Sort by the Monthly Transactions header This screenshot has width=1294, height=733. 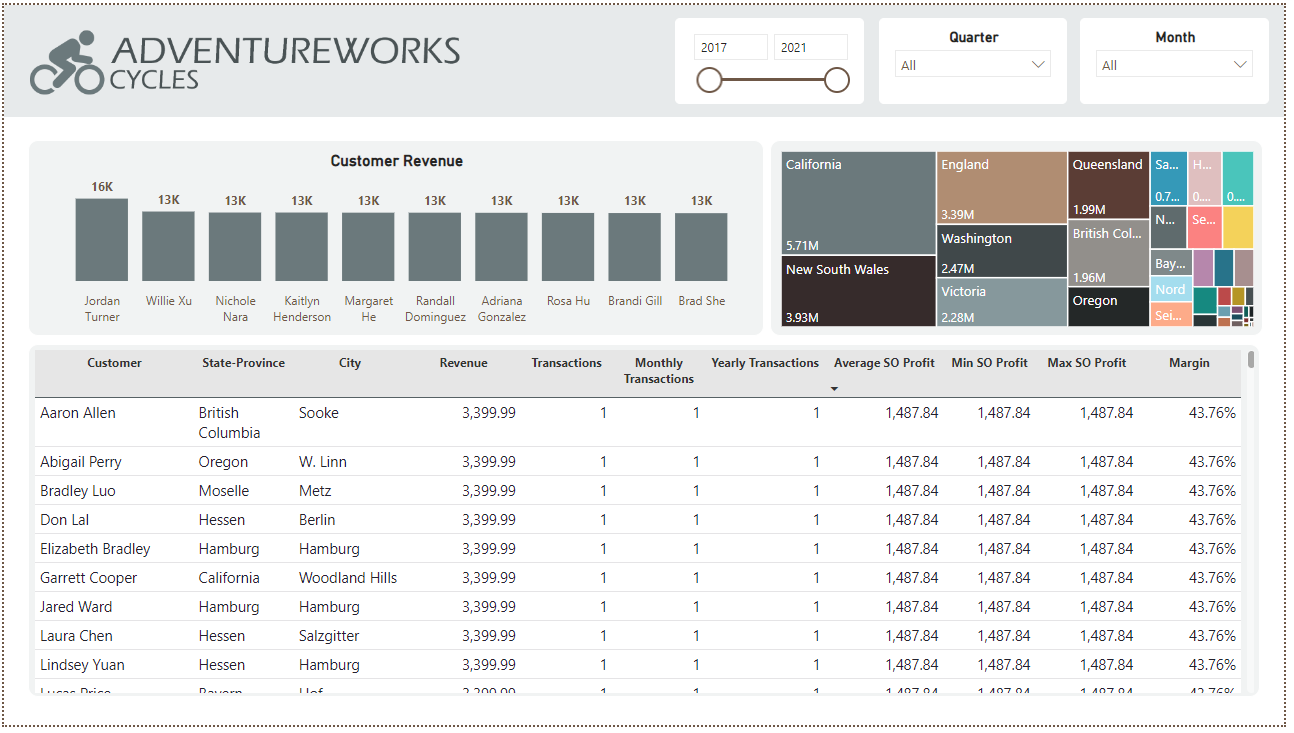[659, 371]
